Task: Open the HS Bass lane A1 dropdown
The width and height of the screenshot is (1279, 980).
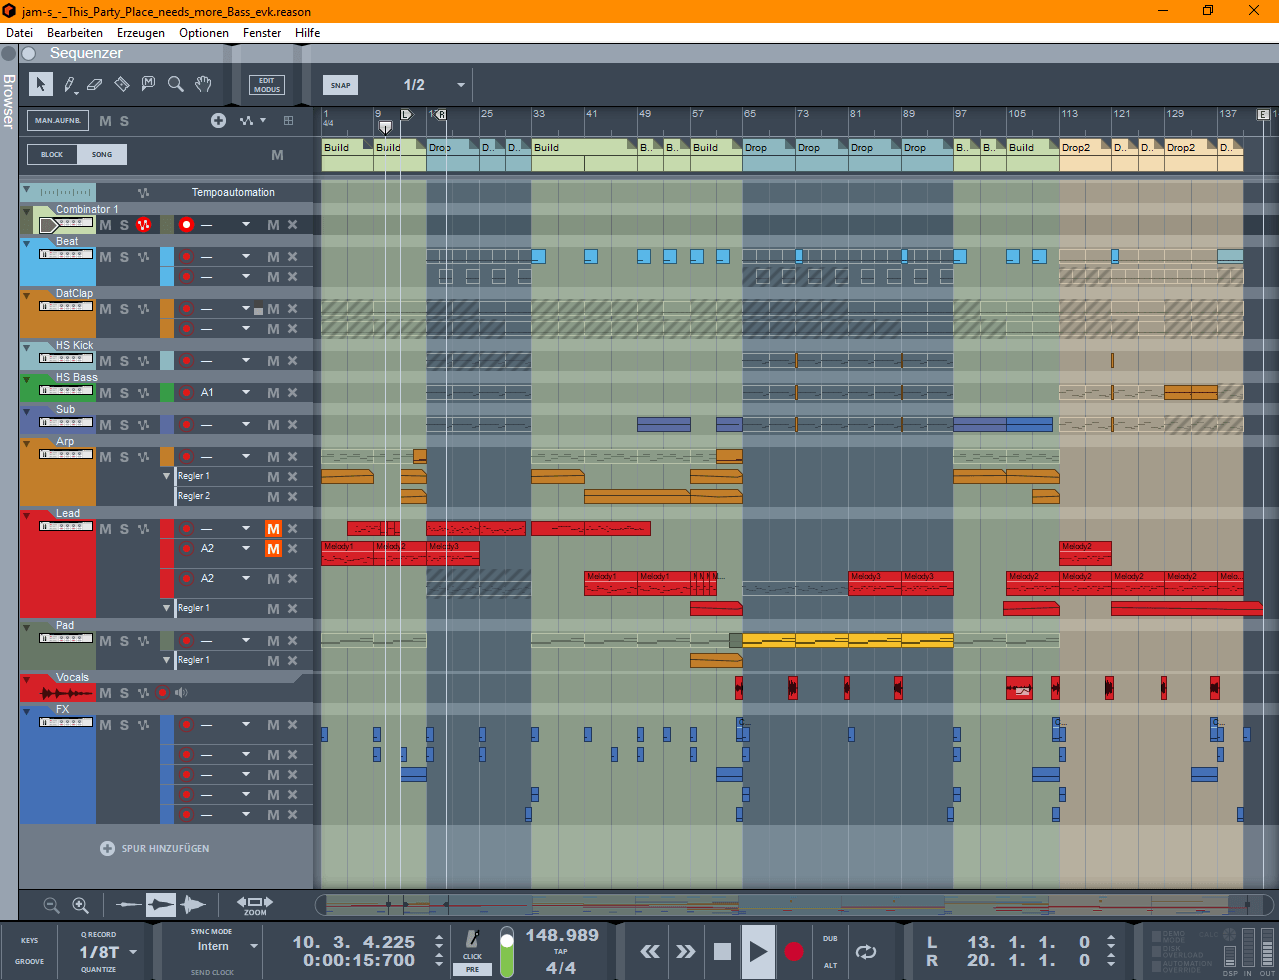Action: tap(246, 393)
